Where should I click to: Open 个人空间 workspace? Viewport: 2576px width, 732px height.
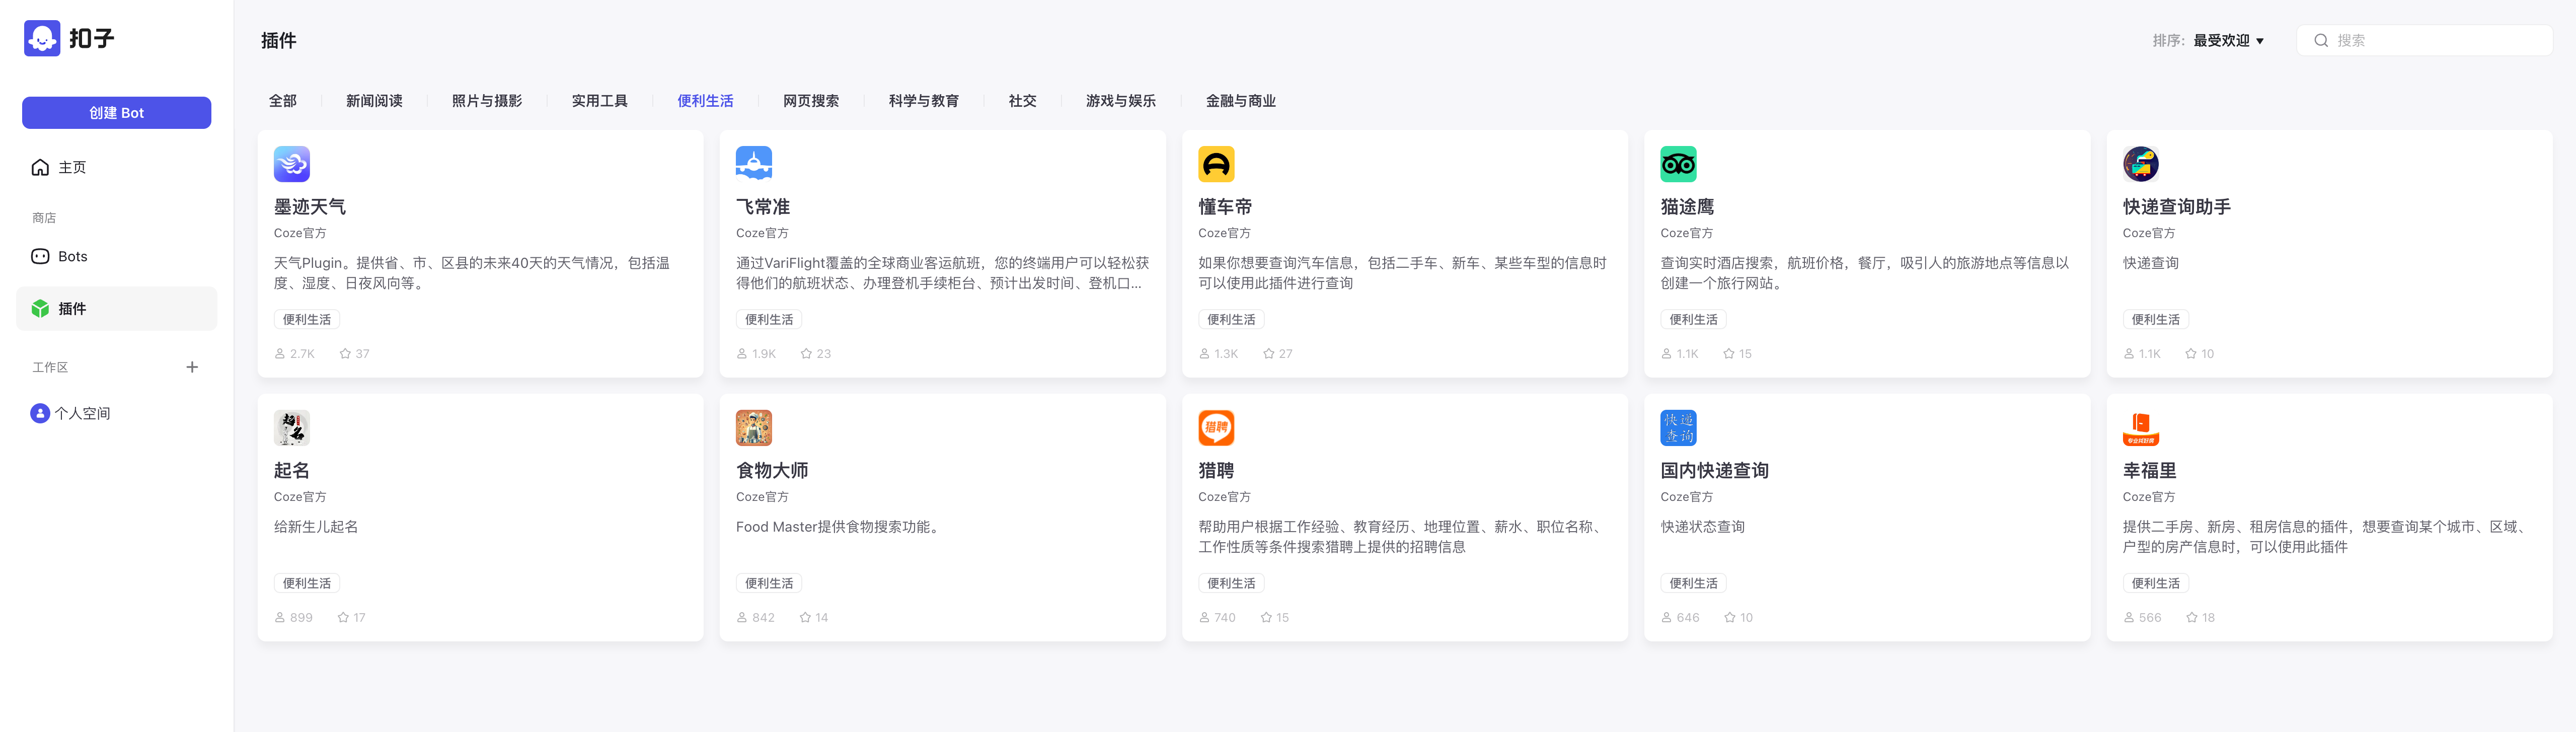[117, 413]
